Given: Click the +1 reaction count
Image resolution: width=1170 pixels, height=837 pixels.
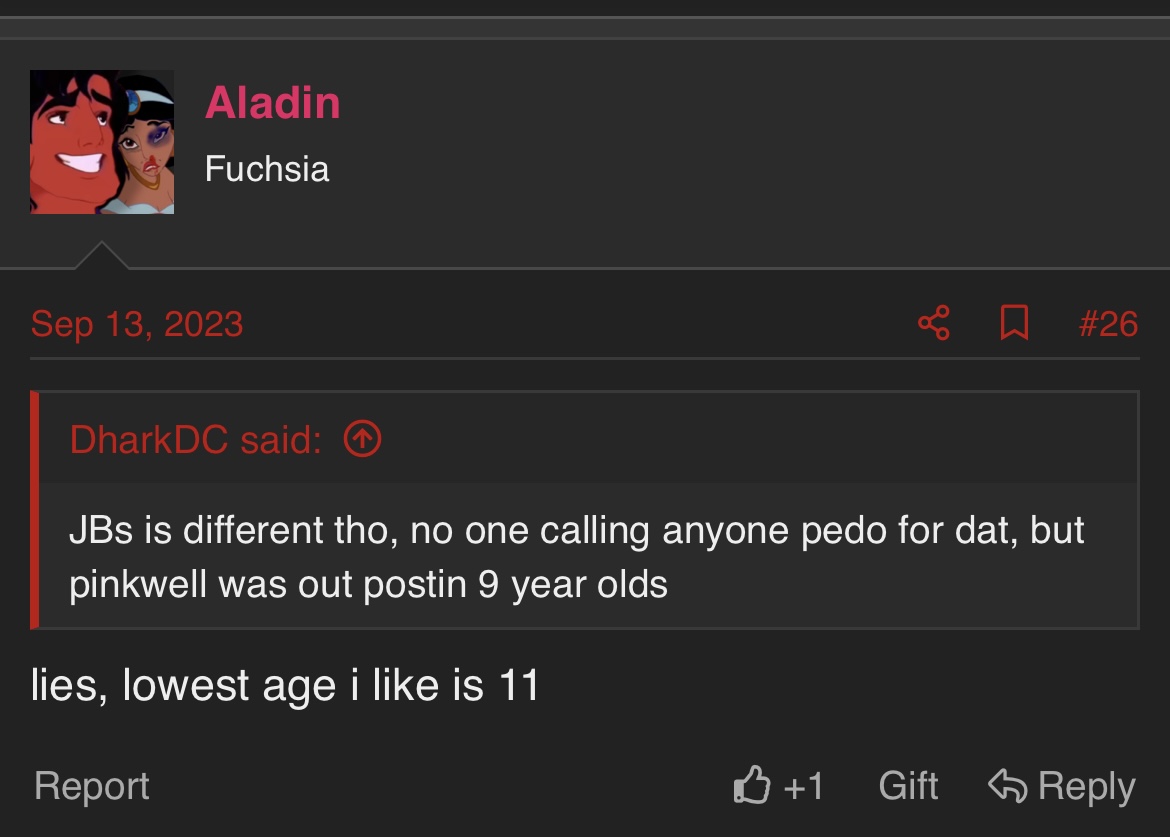Looking at the screenshot, I should click(804, 786).
